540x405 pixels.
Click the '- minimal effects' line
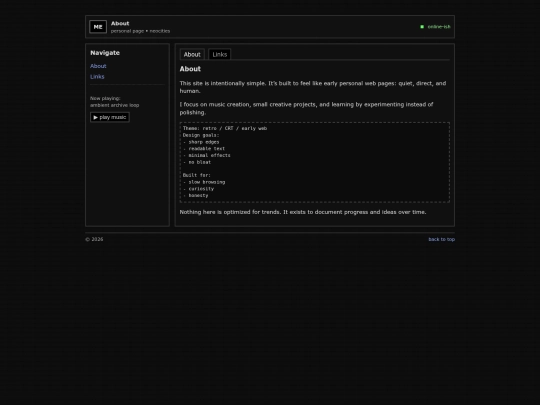point(207,155)
